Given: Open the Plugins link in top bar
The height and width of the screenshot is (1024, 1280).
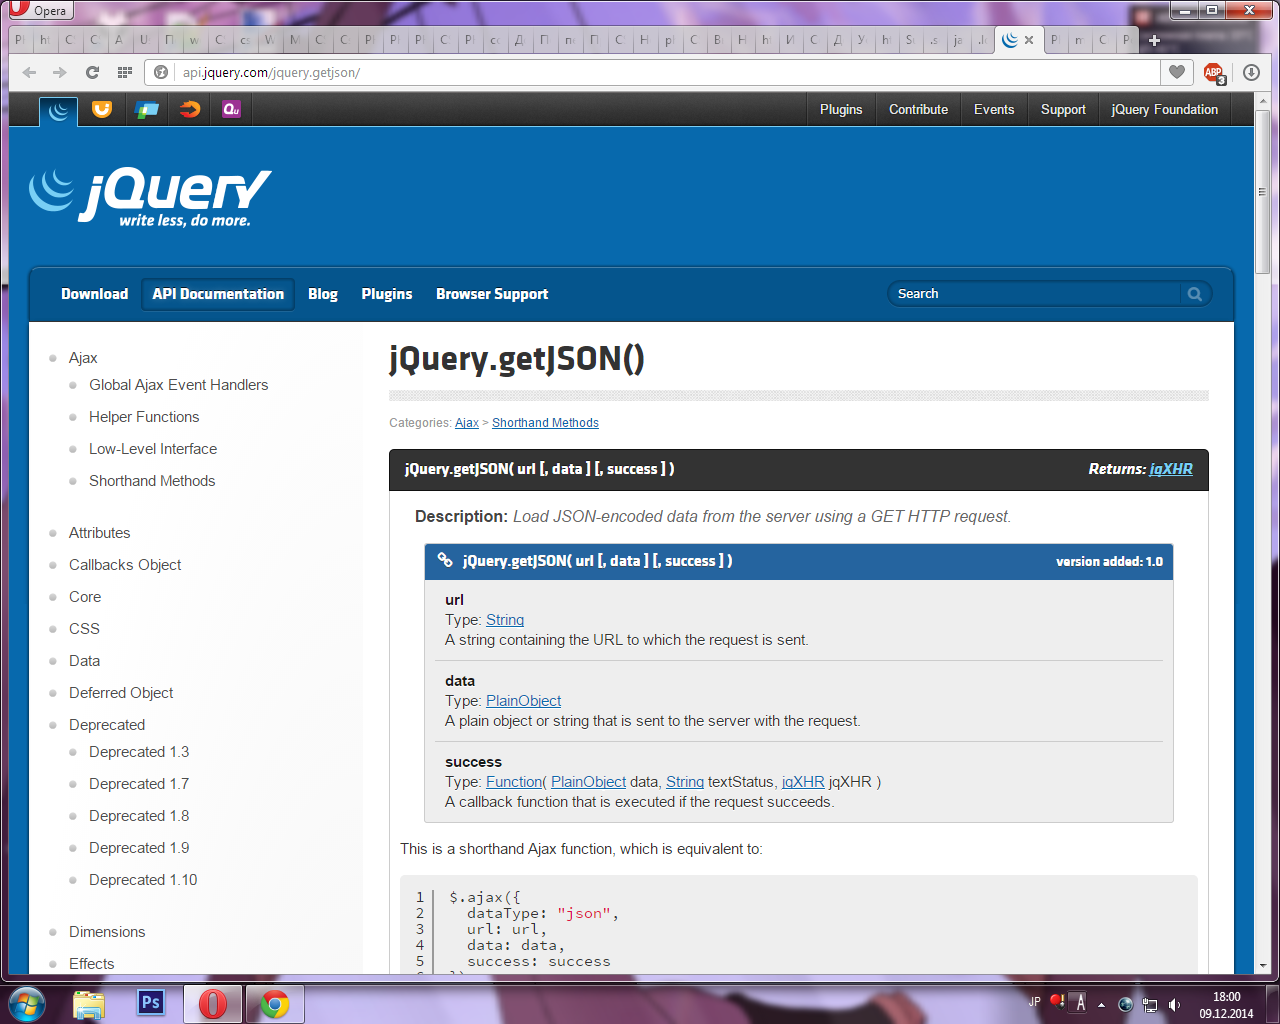Looking at the screenshot, I should click(x=840, y=110).
